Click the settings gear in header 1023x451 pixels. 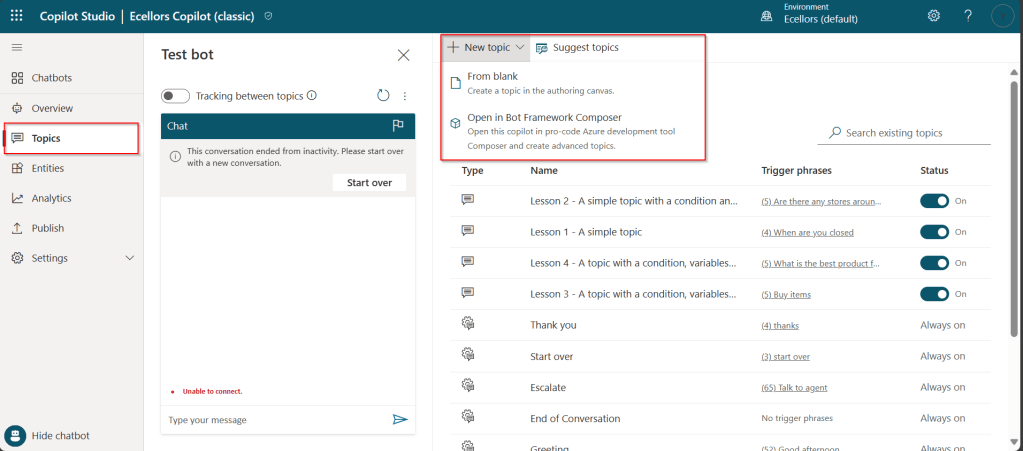pos(933,16)
